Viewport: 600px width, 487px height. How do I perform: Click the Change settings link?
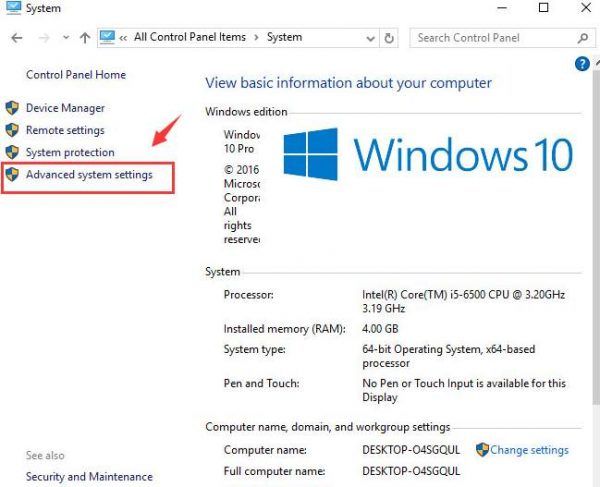tap(529, 450)
